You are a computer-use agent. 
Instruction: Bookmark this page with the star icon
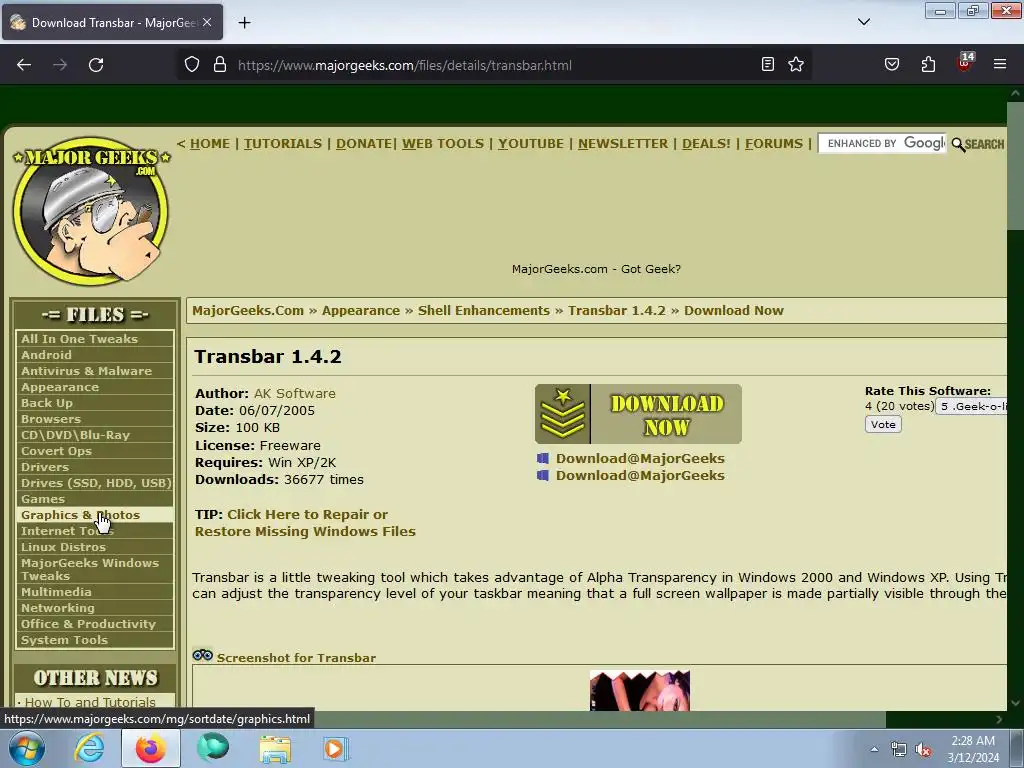click(x=795, y=64)
